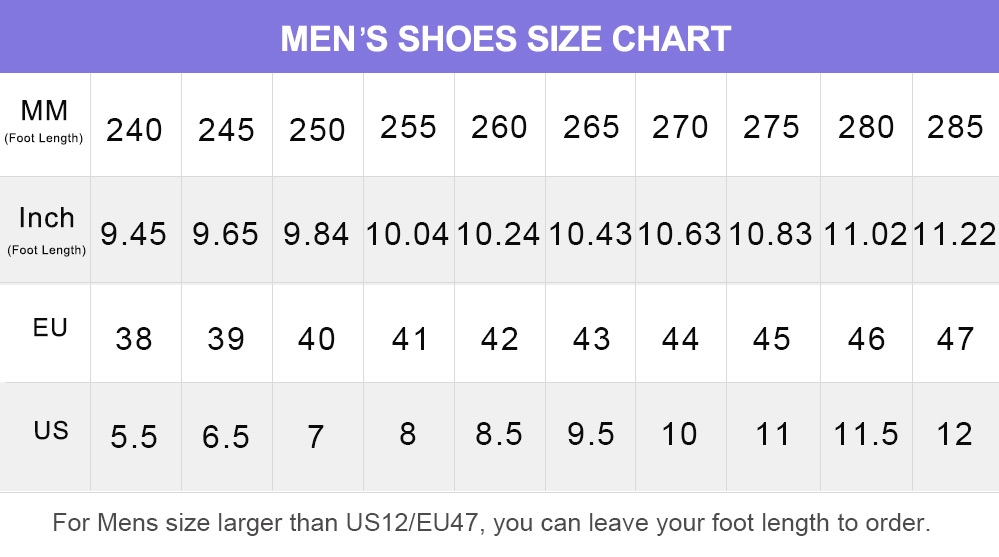Viewport: 999px width, 557px height.
Task: Click the US row label
Action: 51,431
